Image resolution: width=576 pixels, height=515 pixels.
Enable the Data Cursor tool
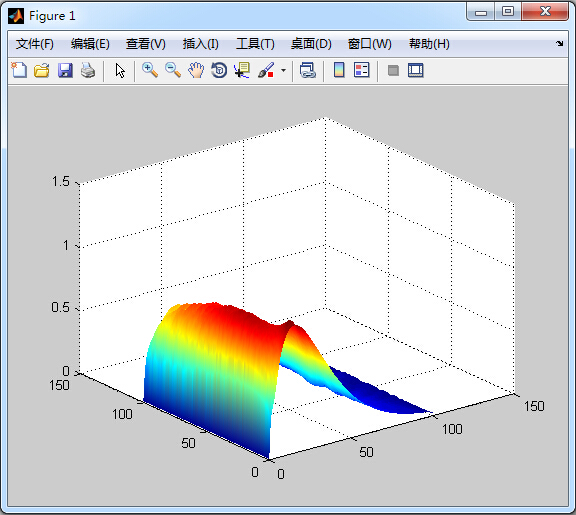(242, 70)
